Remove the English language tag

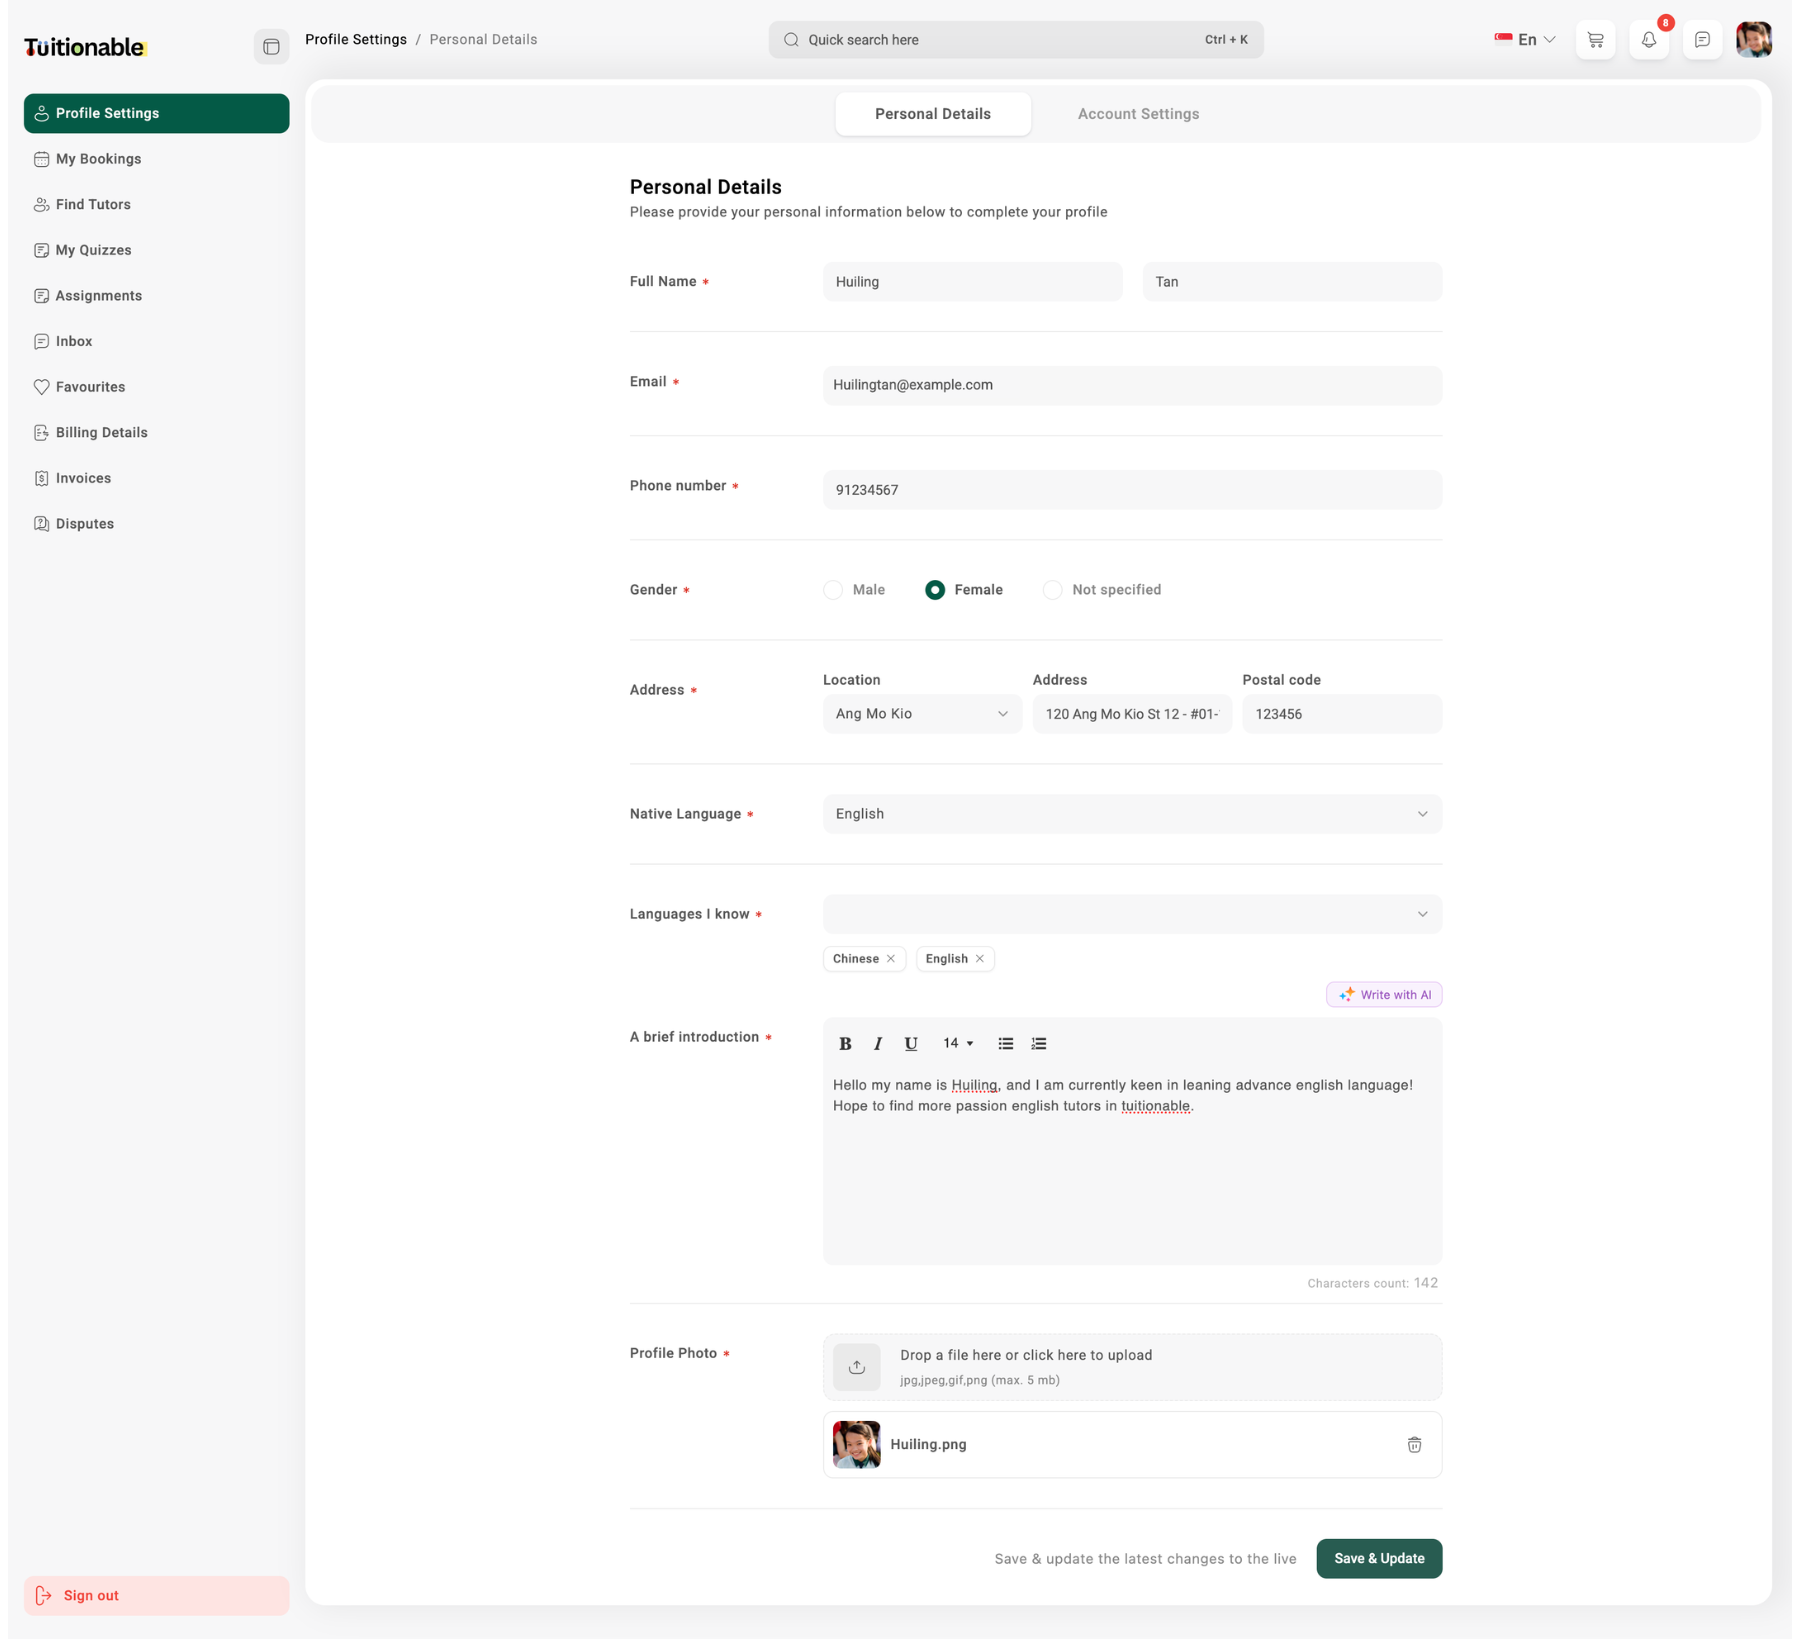(980, 958)
